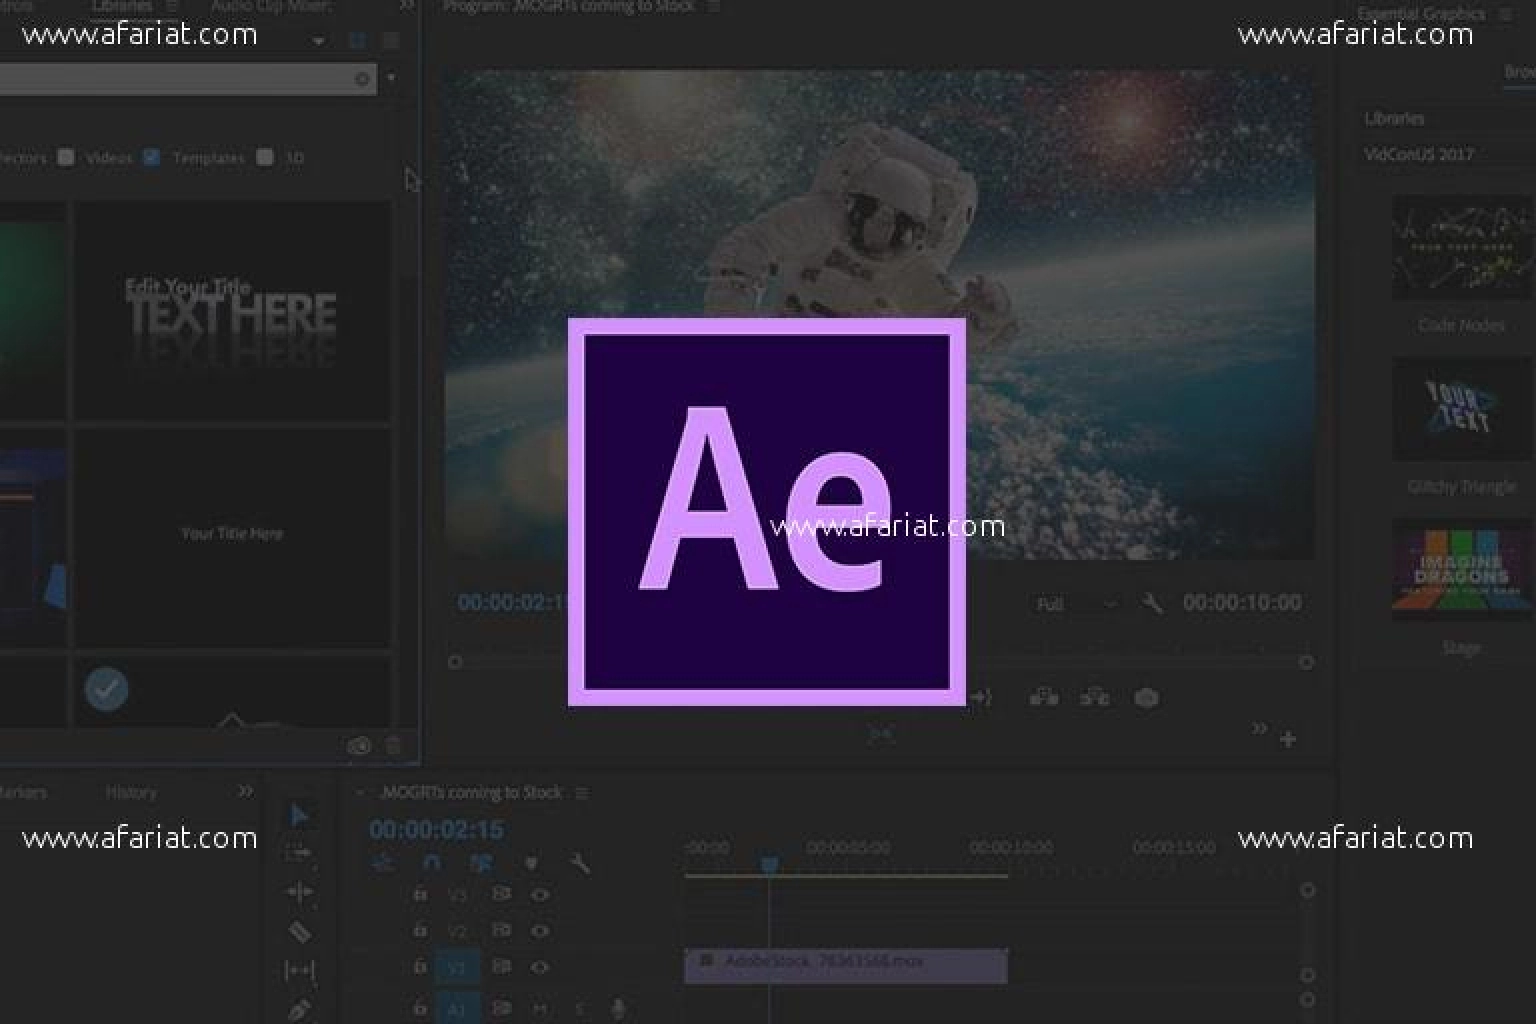This screenshot has width=1536, height=1024.
Task: Switch to the Audio Clip Mixer tab
Action: [271, 6]
